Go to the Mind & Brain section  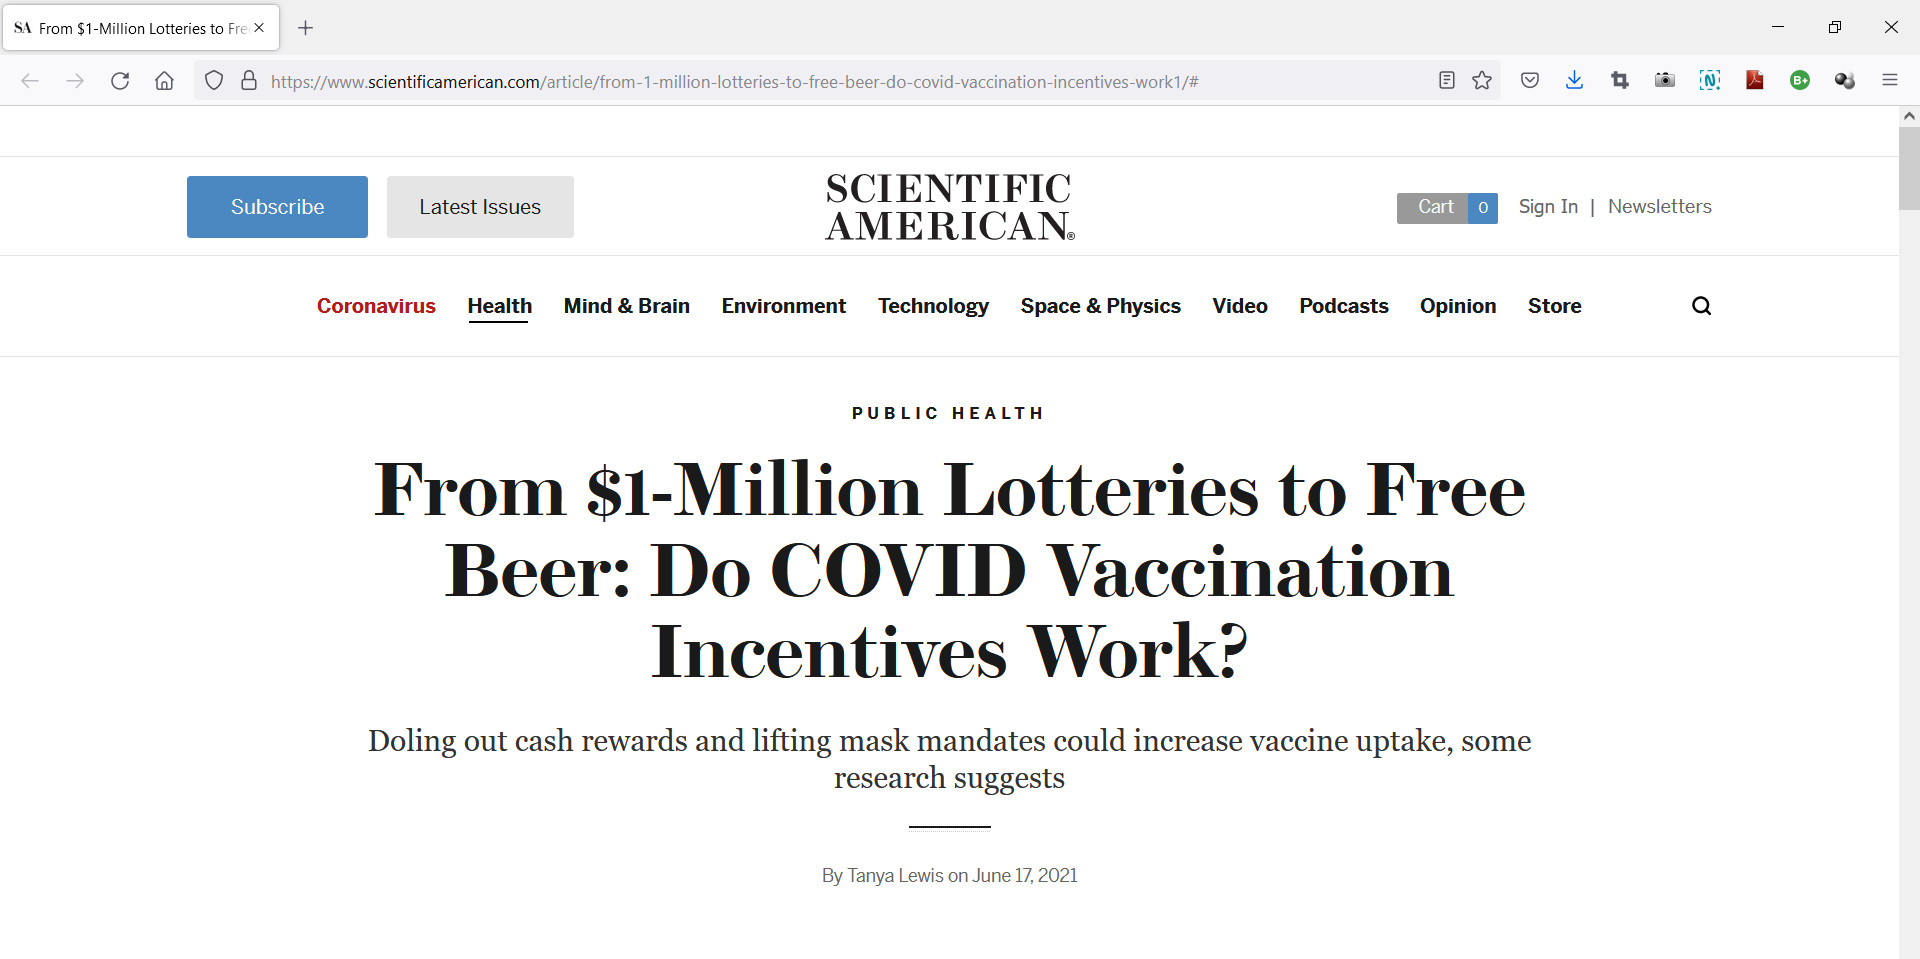pos(626,306)
